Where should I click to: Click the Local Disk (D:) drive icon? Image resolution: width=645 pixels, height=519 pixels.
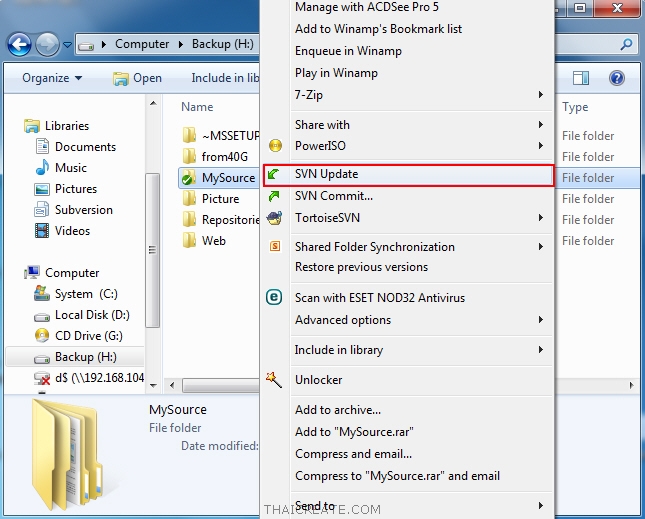pos(42,317)
